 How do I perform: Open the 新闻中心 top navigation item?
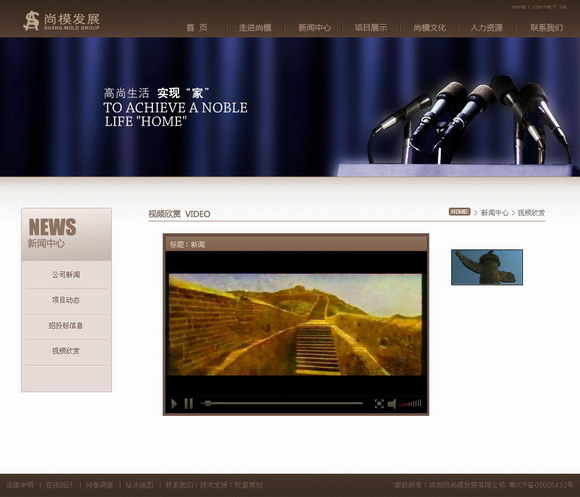point(314,28)
